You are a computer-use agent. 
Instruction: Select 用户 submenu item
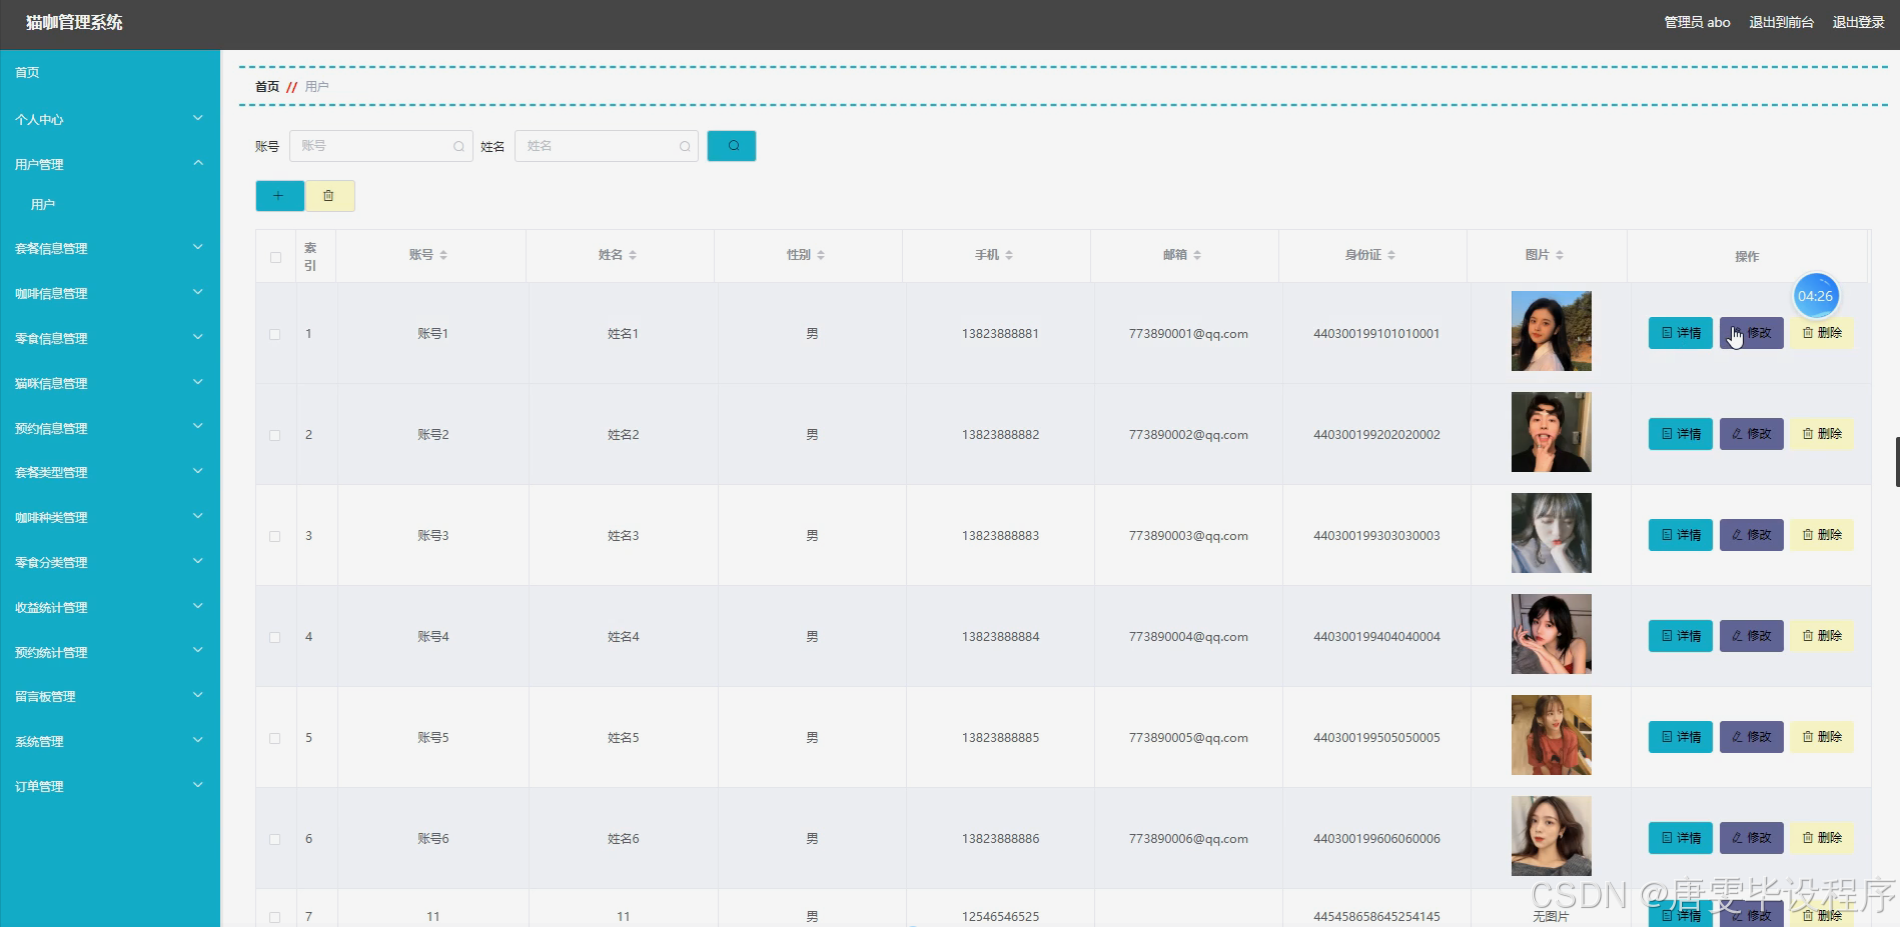point(110,204)
